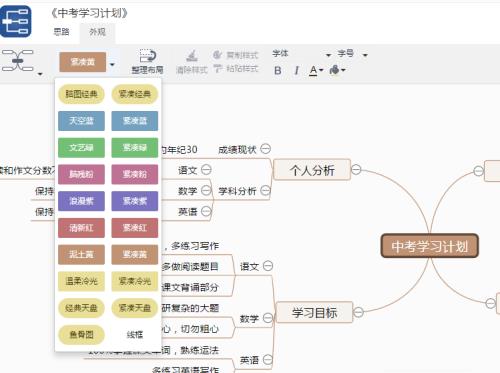Pick 紧凑黄 in the theme list
Image resolution: width=500 pixels, height=373 pixels.
pos(135,255)
